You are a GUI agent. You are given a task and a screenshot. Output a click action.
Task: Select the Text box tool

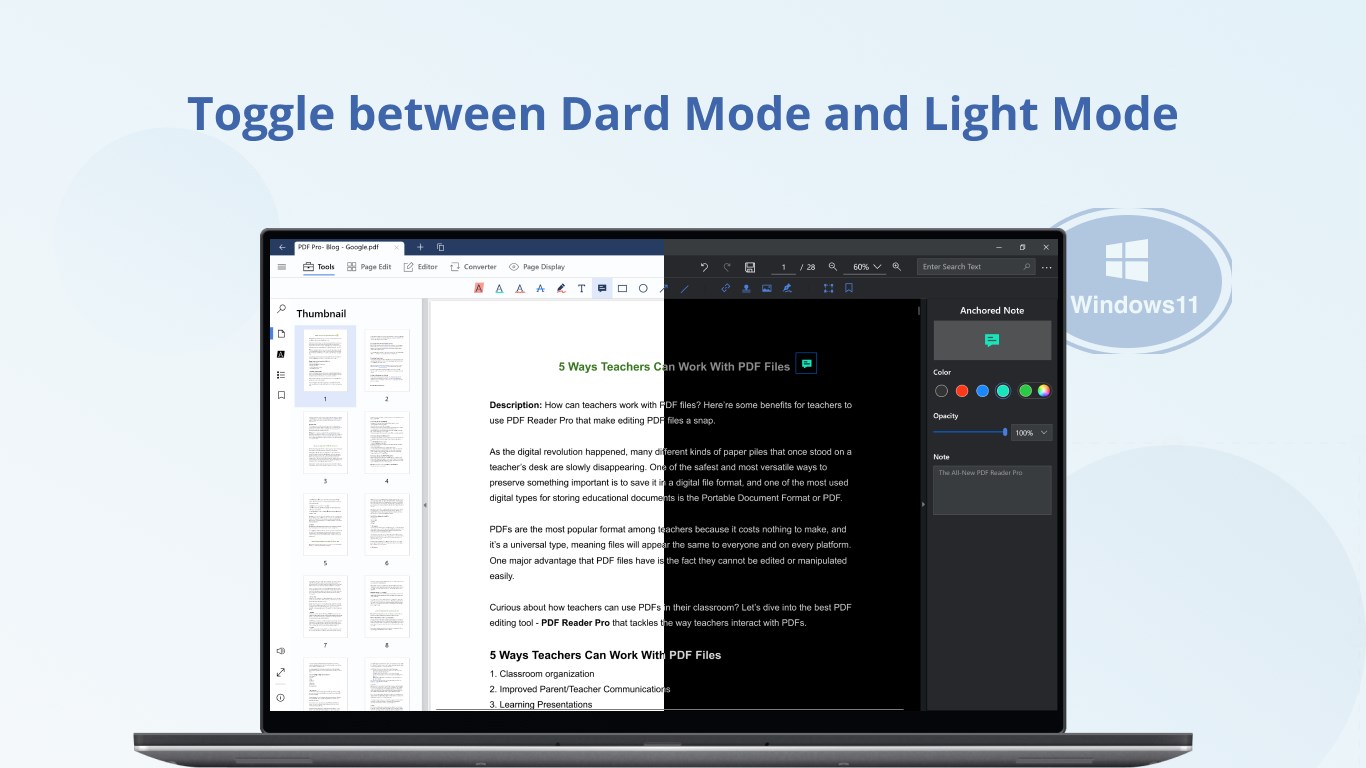click(581, 288)
